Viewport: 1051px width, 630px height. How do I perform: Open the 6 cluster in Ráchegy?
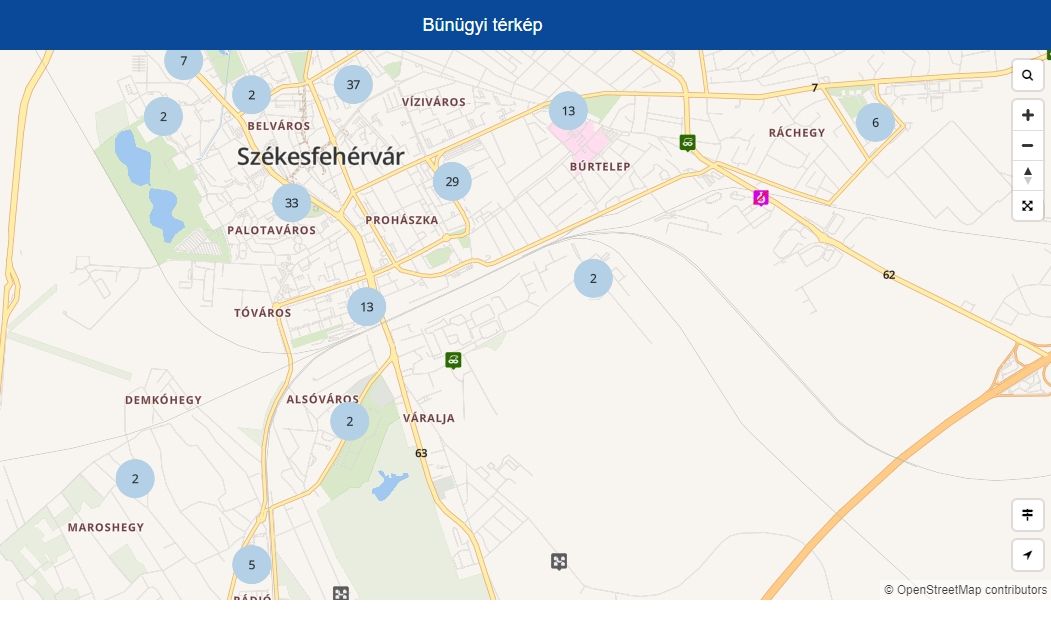click(x=875, y=122)
